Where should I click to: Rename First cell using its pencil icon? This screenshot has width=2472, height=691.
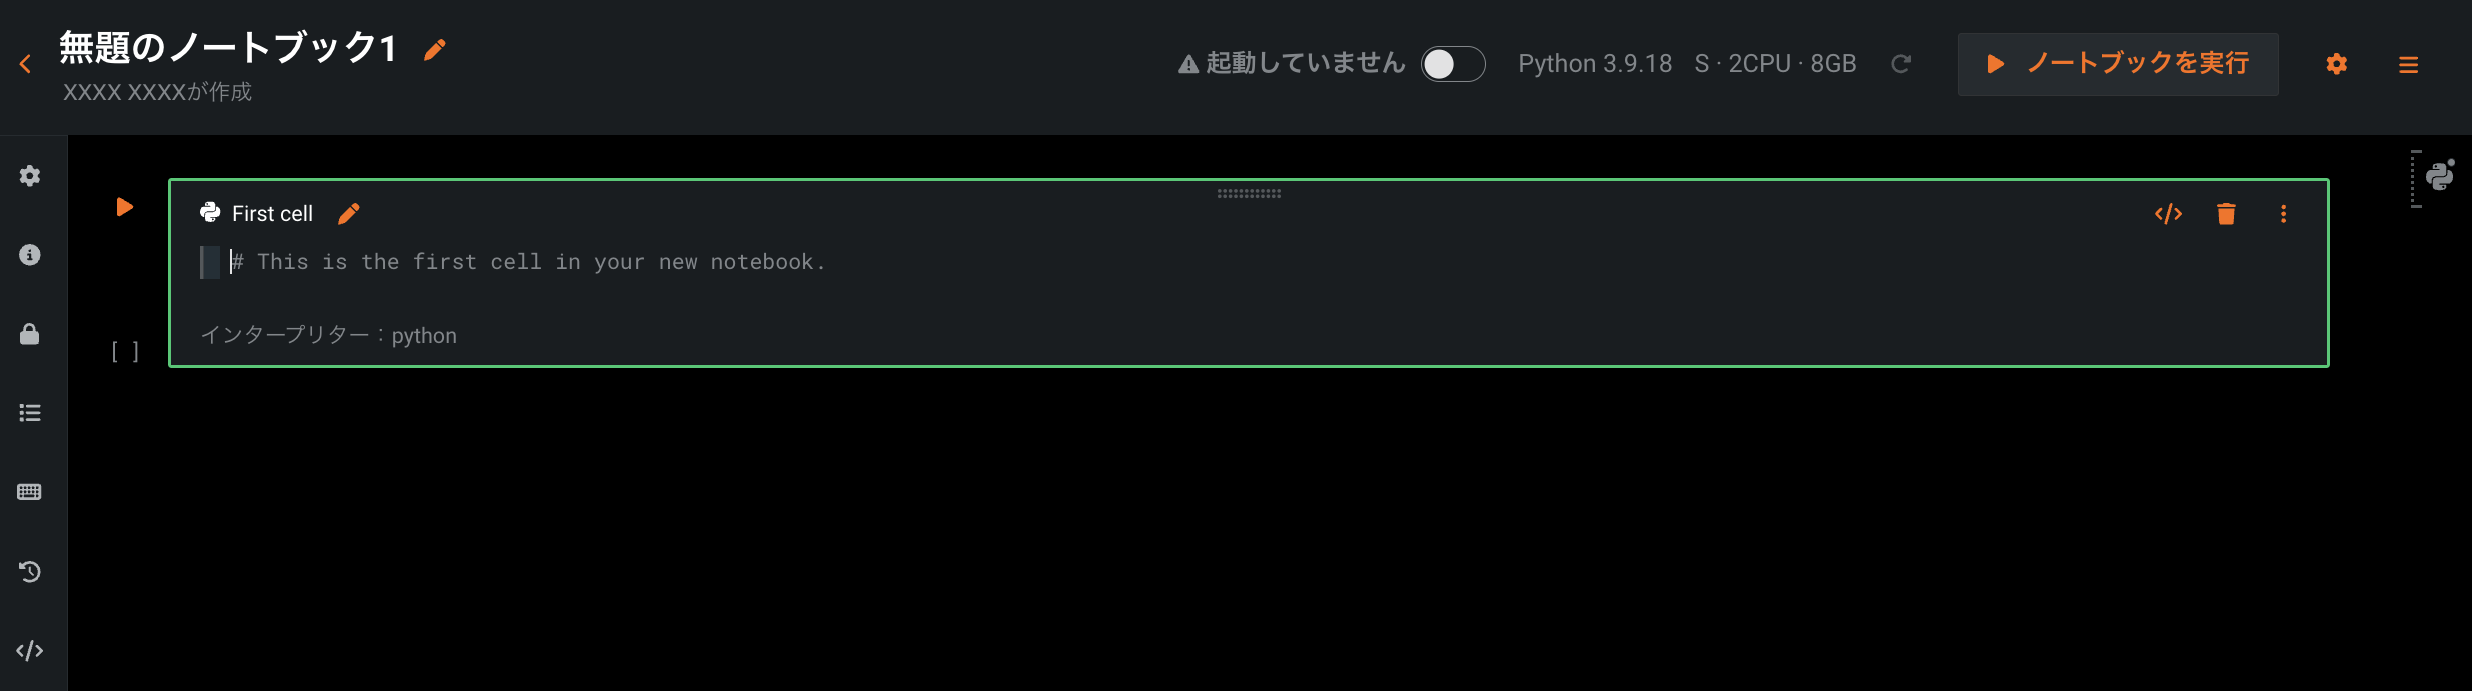(349, 214)
